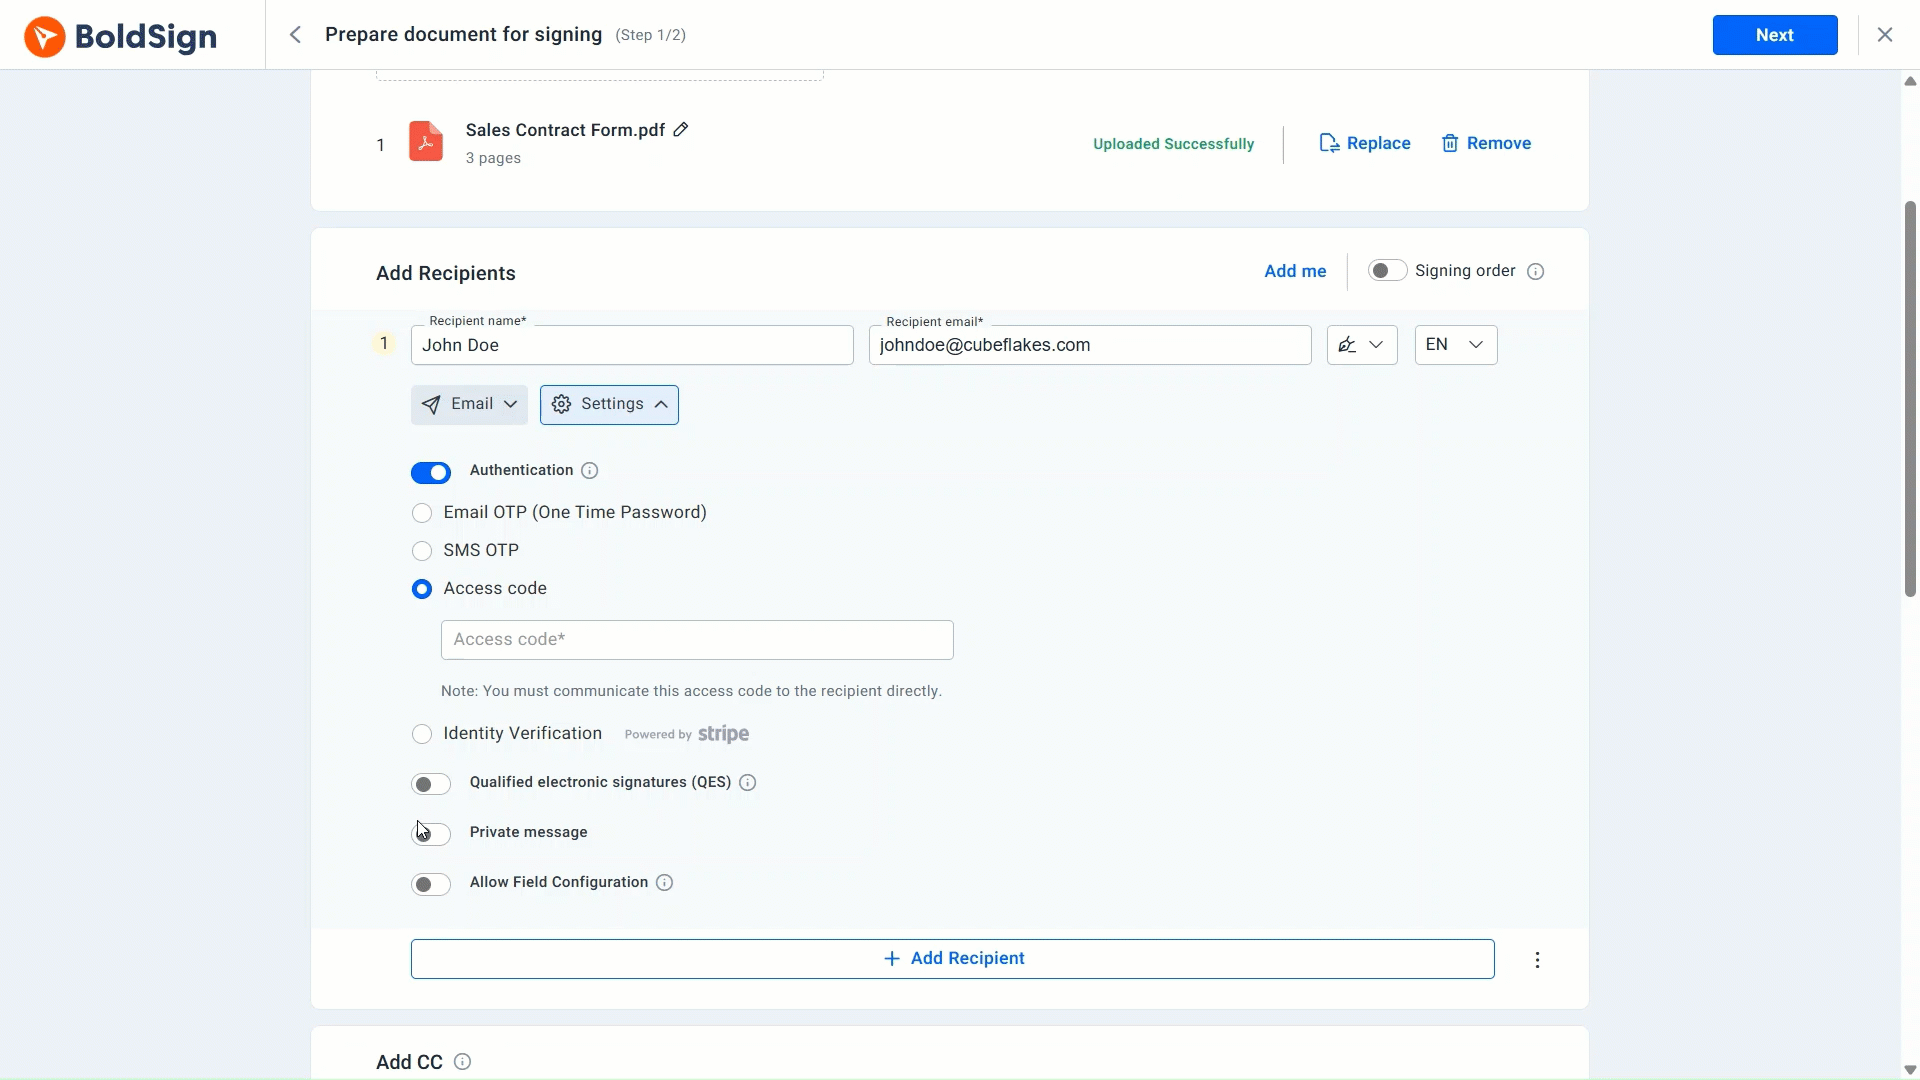Click the info icon beside Signing order
The height and width of the screenshot is (1080, 1920).
pos(1536,272)
